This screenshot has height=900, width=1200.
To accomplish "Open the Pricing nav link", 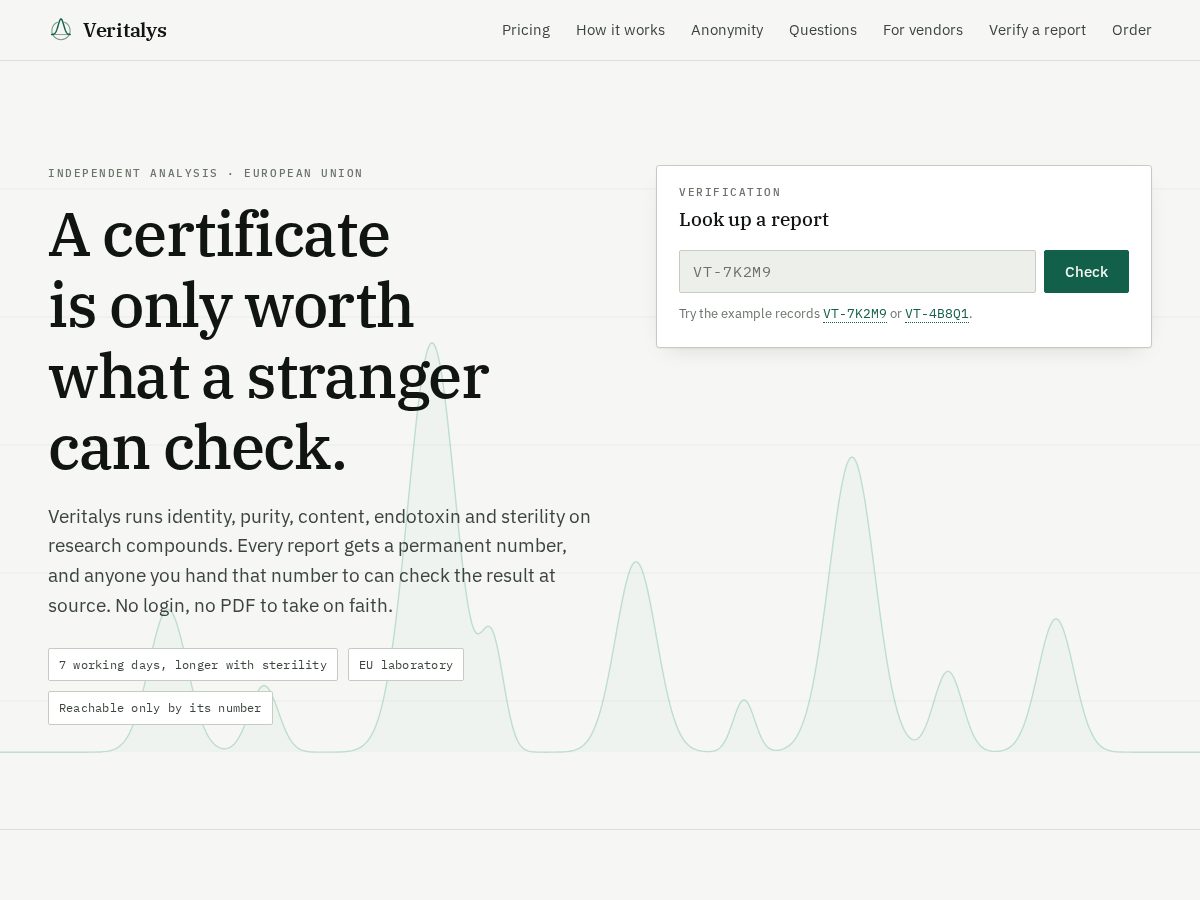I will [x=526, y=30].
